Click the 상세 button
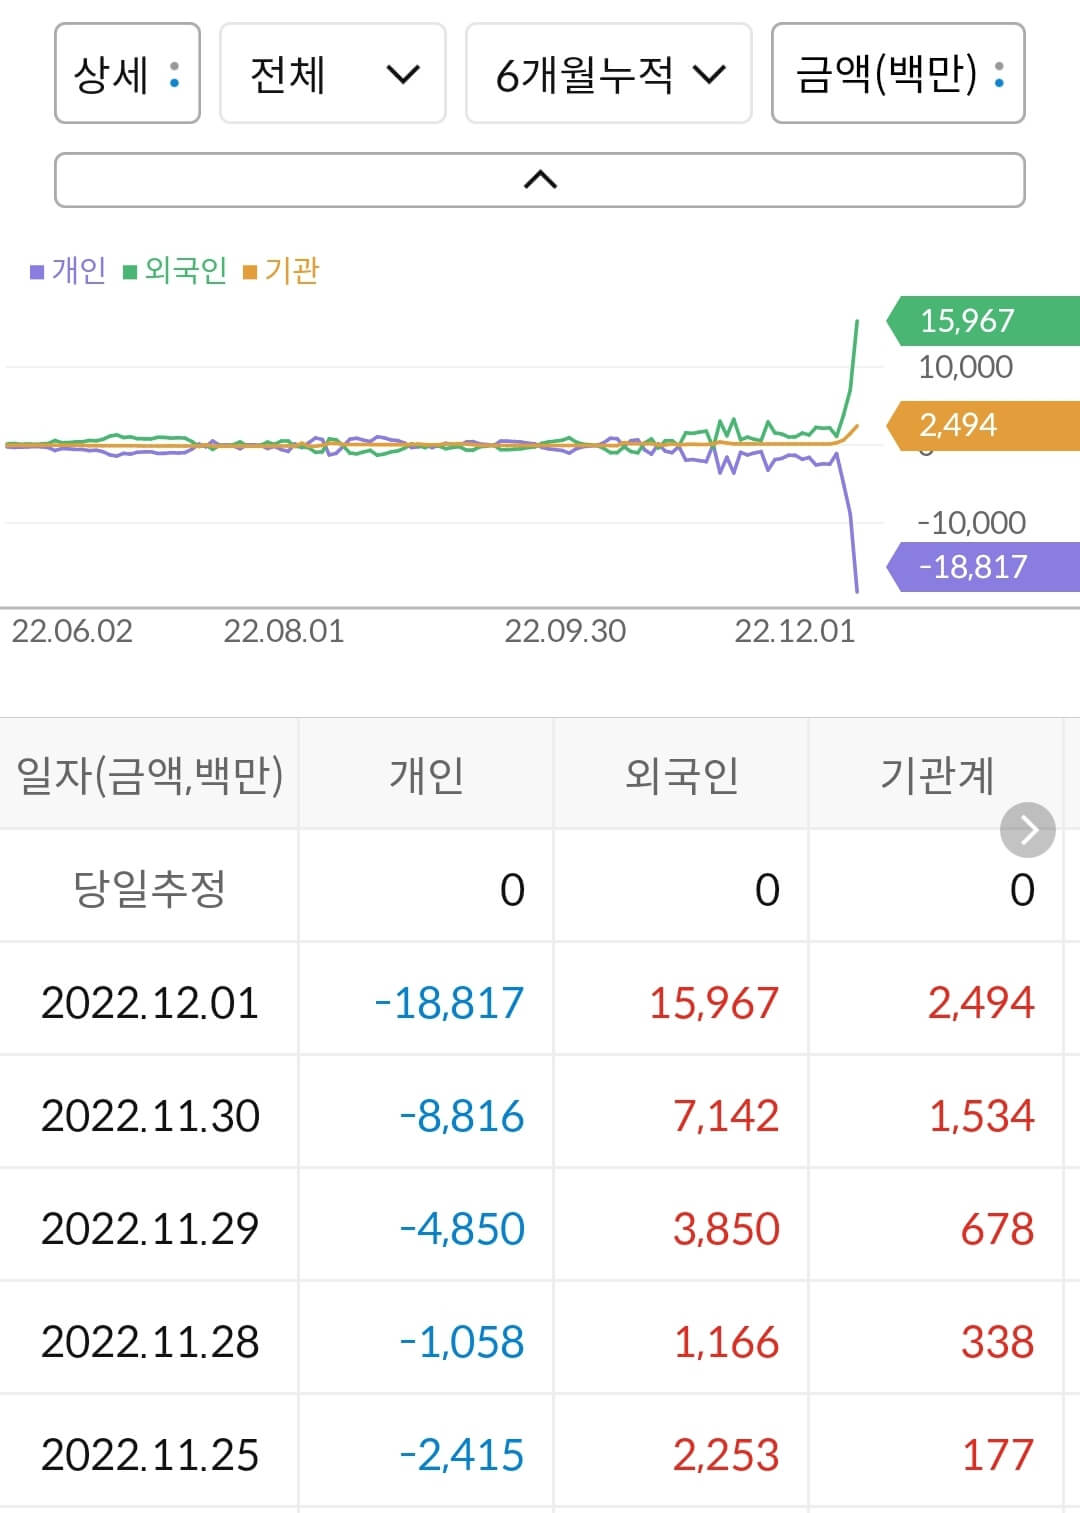Viewport: 1080px width, 1513px height. click(127, 75)
